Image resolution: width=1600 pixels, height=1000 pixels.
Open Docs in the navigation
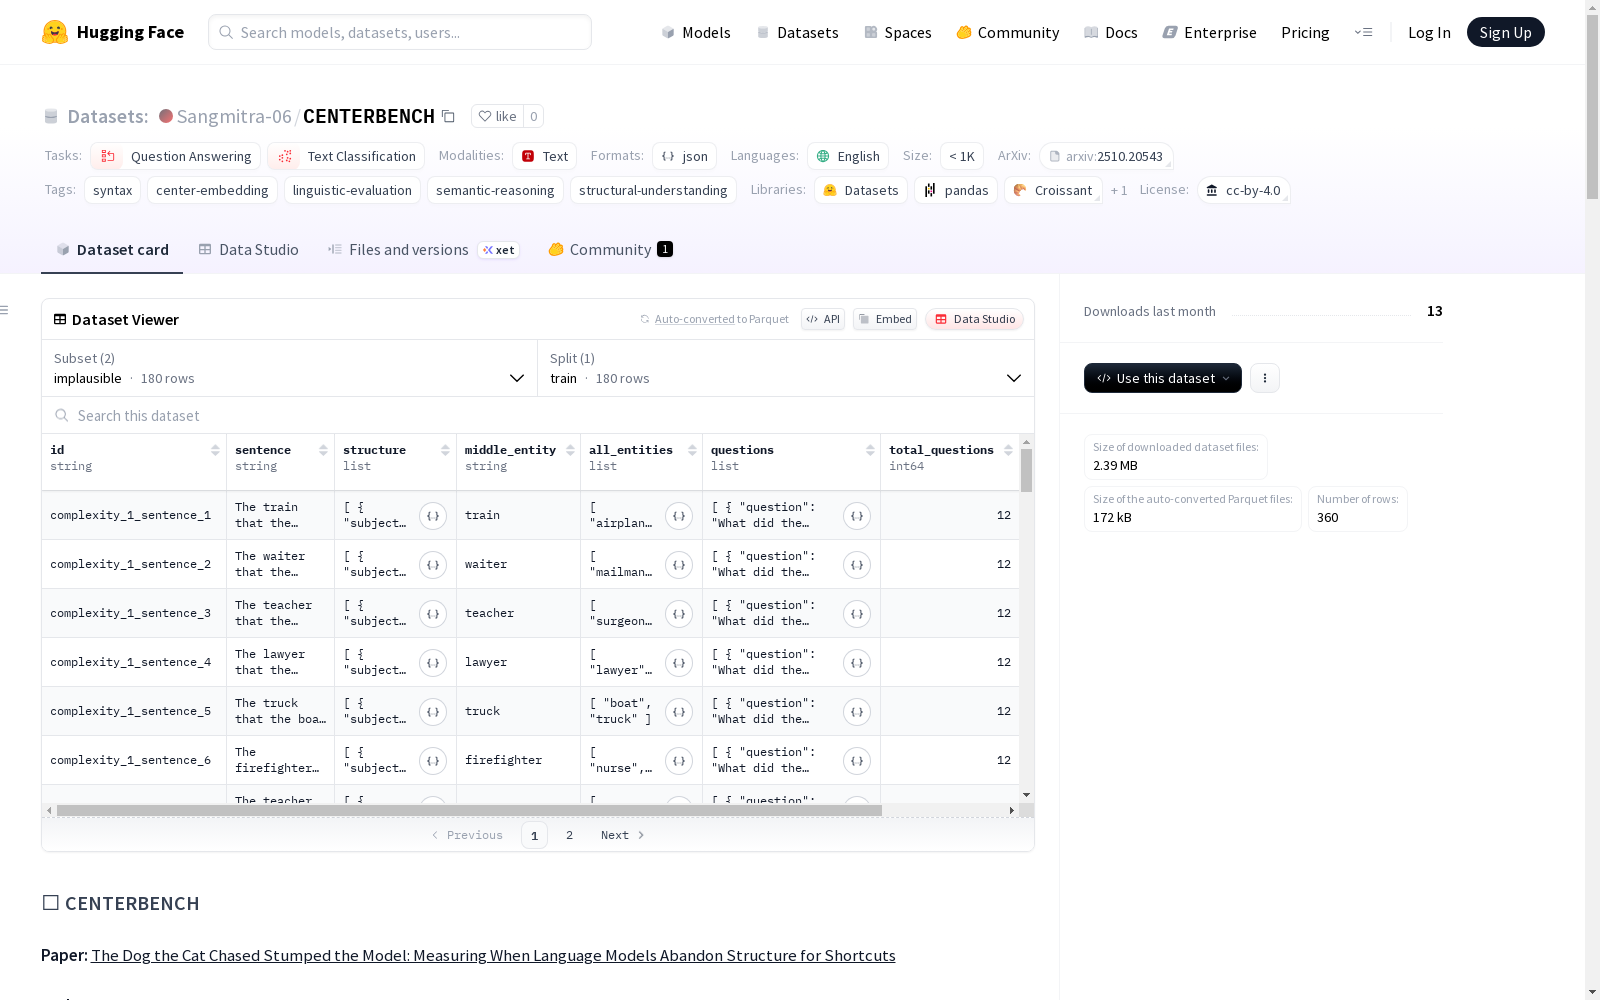[x=1111, y=32]
